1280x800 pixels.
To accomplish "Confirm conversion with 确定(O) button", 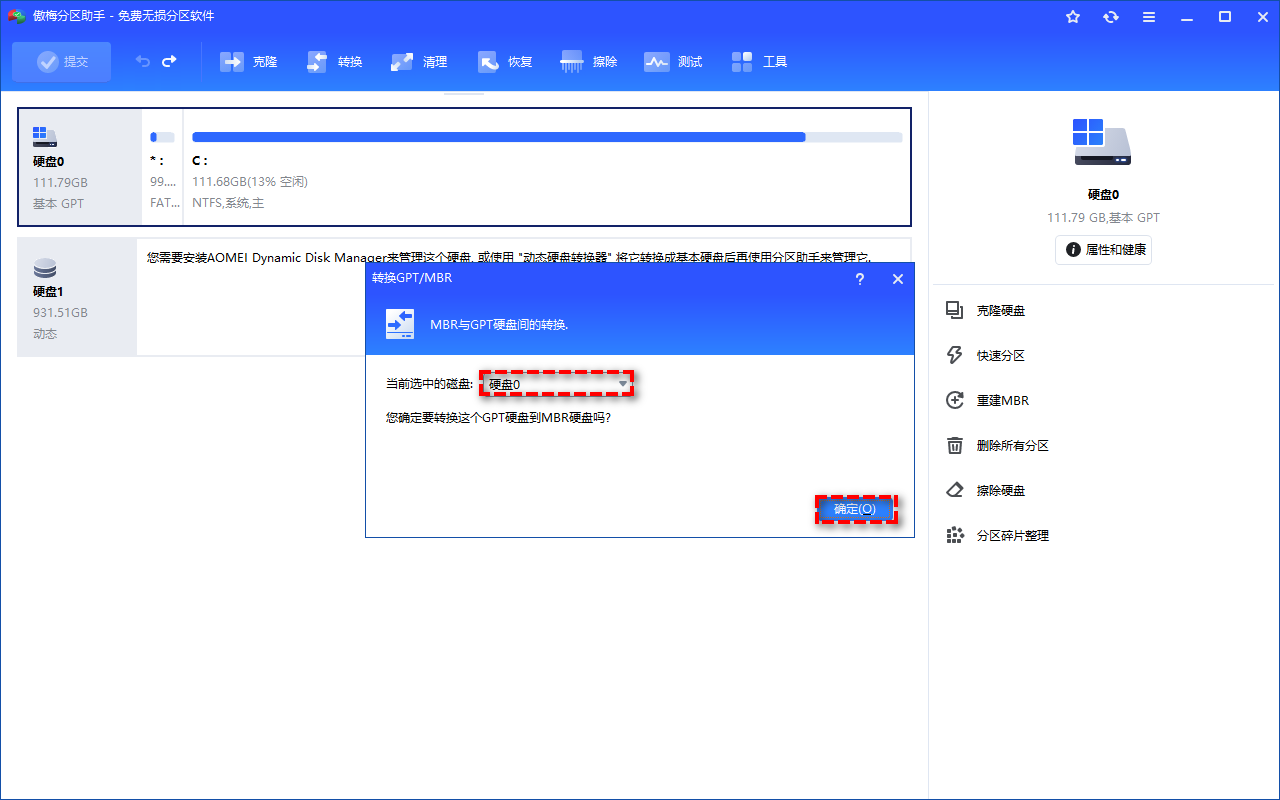I will 855,509.
